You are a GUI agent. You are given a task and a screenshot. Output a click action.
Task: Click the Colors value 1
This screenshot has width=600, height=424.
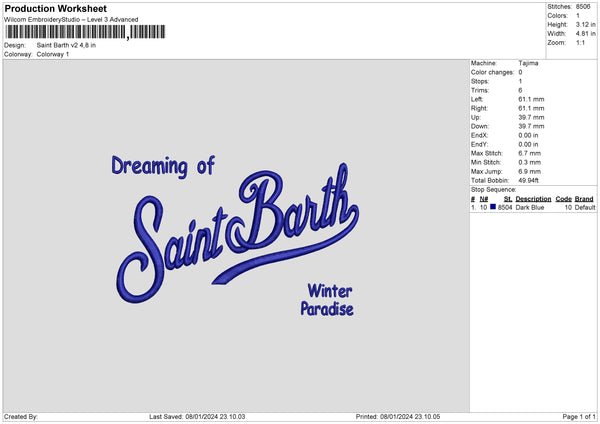click(578, 16)
